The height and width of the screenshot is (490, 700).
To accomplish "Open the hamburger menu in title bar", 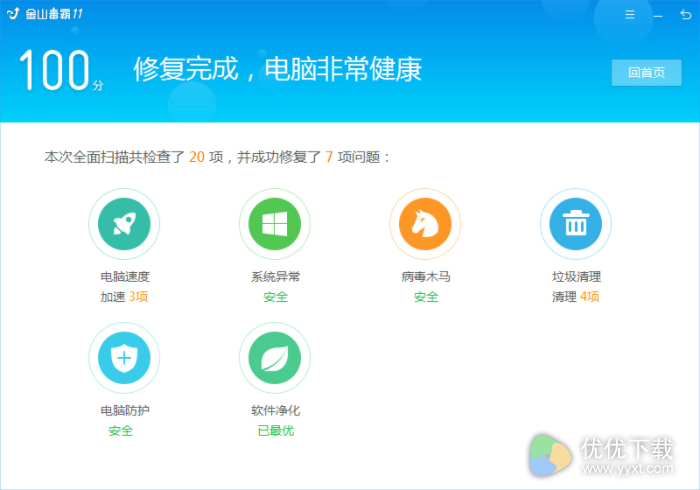I will 630,15.
